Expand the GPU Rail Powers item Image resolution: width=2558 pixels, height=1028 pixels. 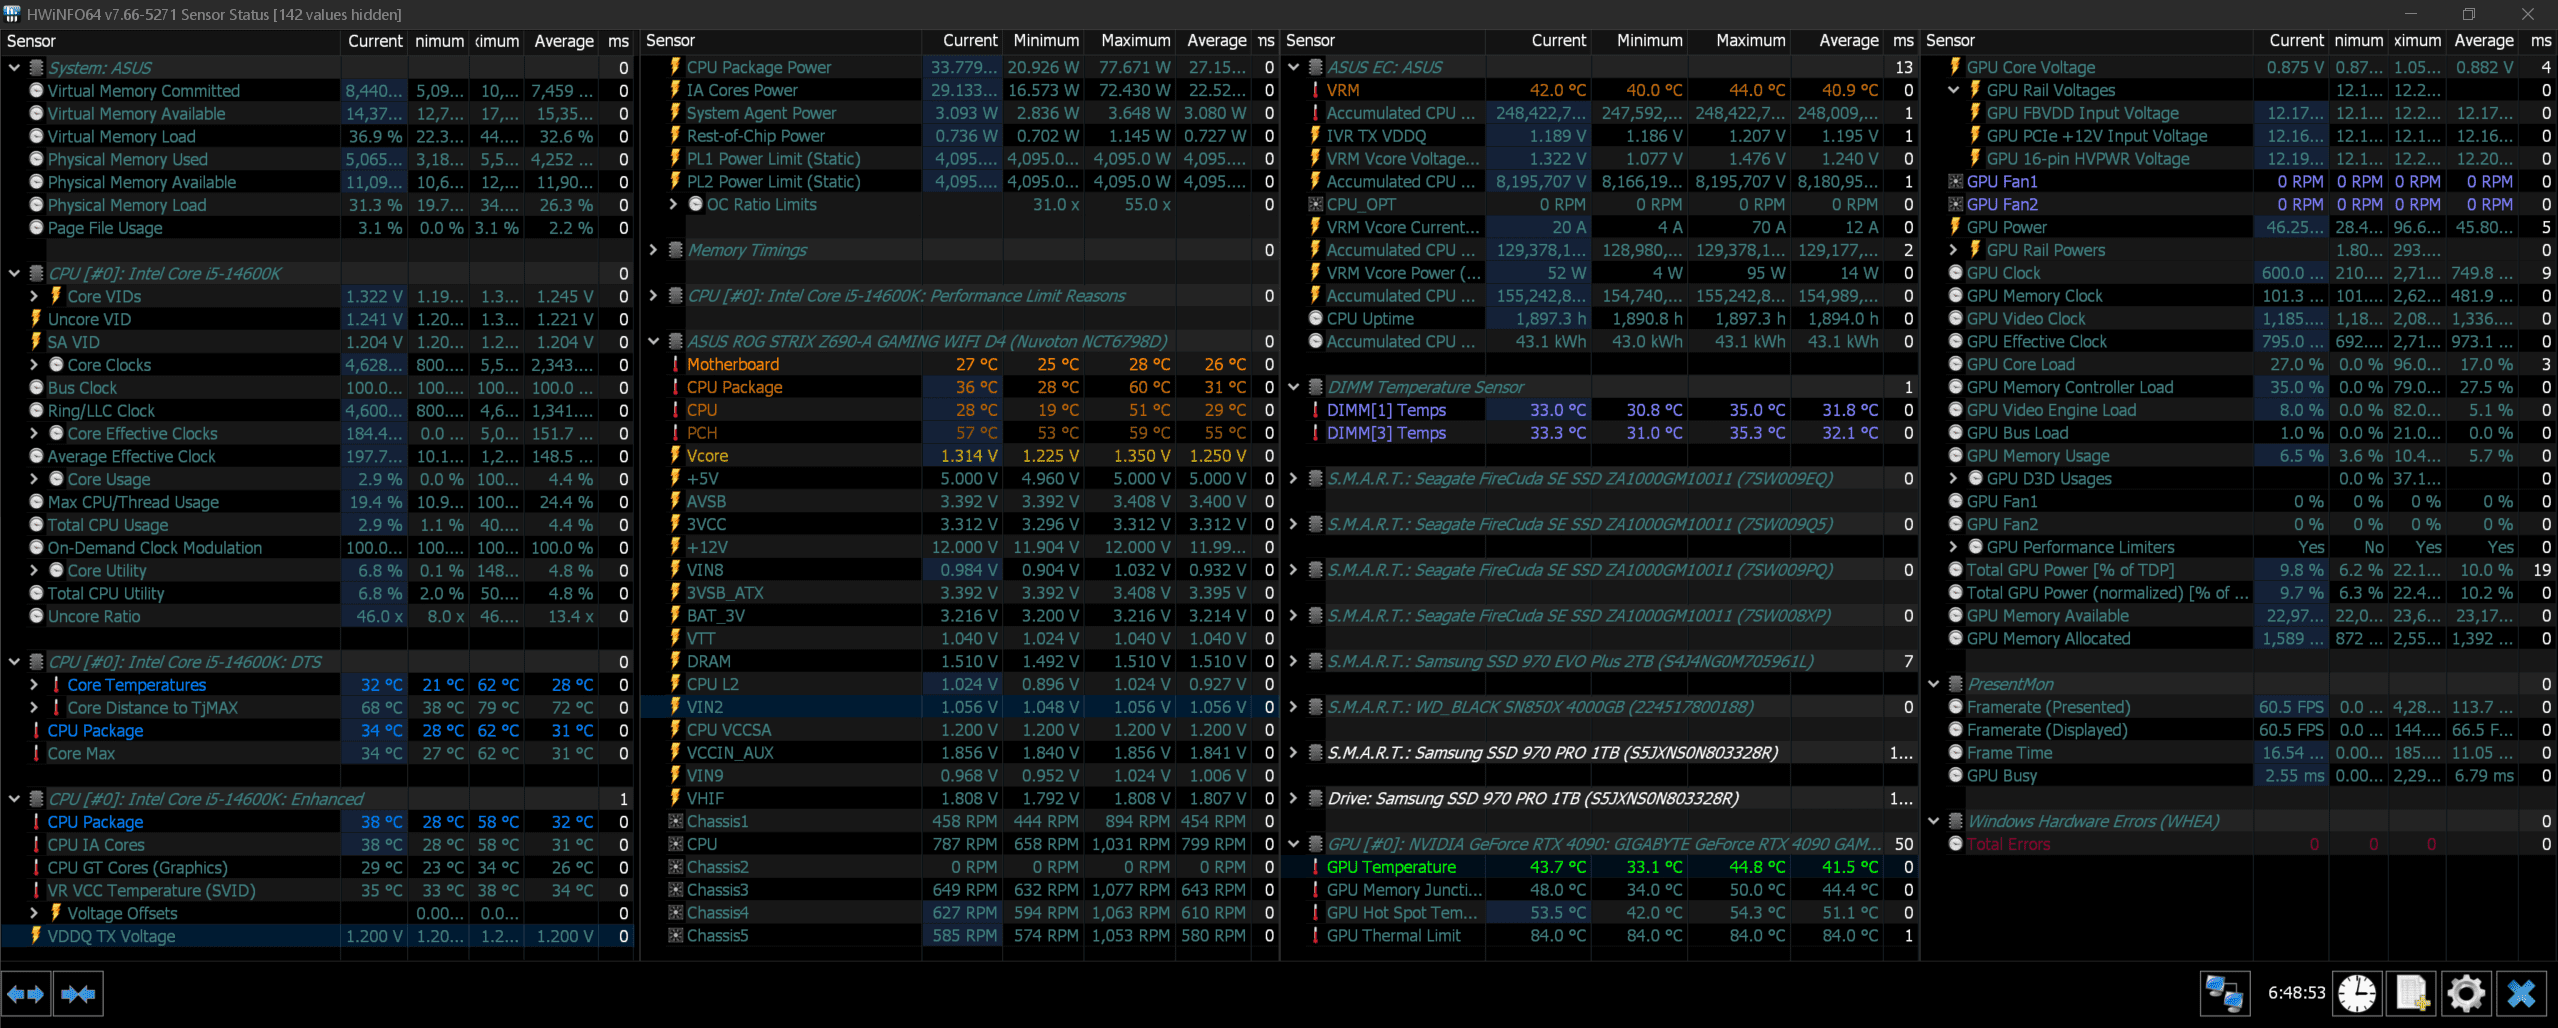[x=1953, y=250]
